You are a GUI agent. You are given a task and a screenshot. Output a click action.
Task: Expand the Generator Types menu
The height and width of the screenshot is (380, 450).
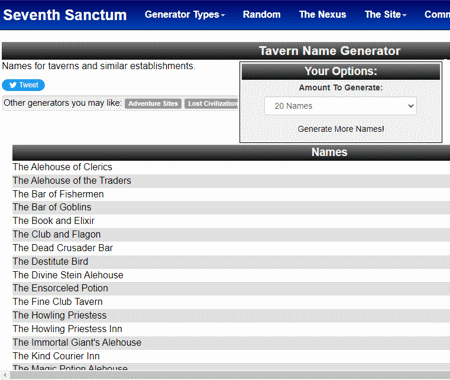coord(185,15)
